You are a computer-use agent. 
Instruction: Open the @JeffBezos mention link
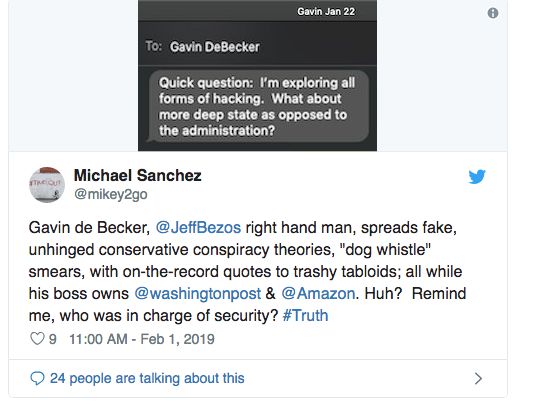pyautogui.click(x=198, y=228)
